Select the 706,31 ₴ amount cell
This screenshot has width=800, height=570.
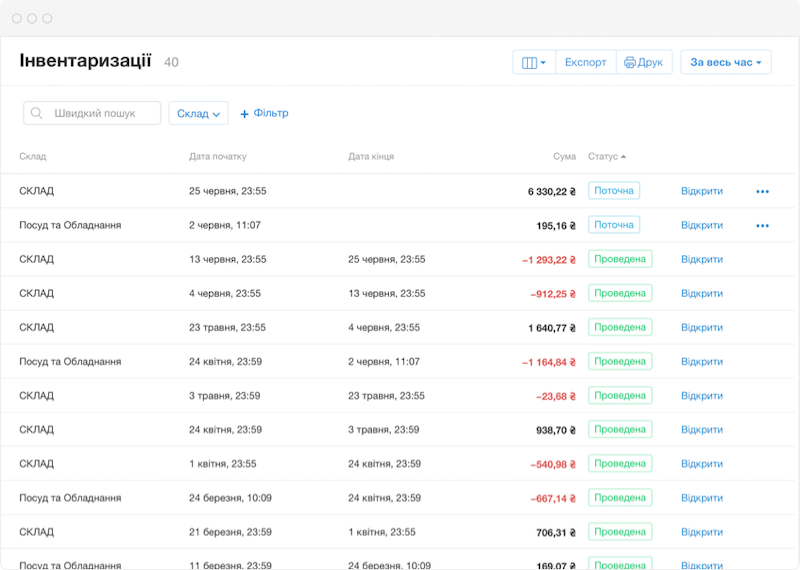click(x=556, y=533)
